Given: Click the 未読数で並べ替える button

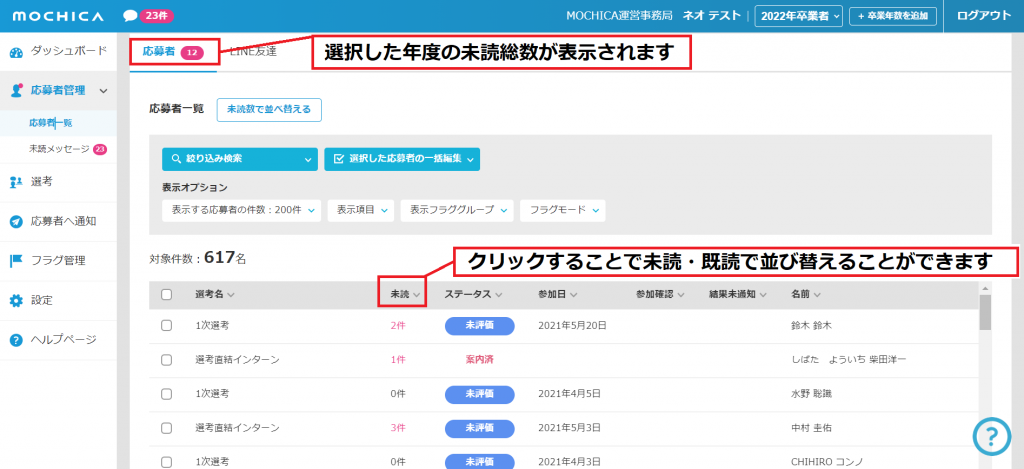Looking at the screenshot, I should (269, 109).
